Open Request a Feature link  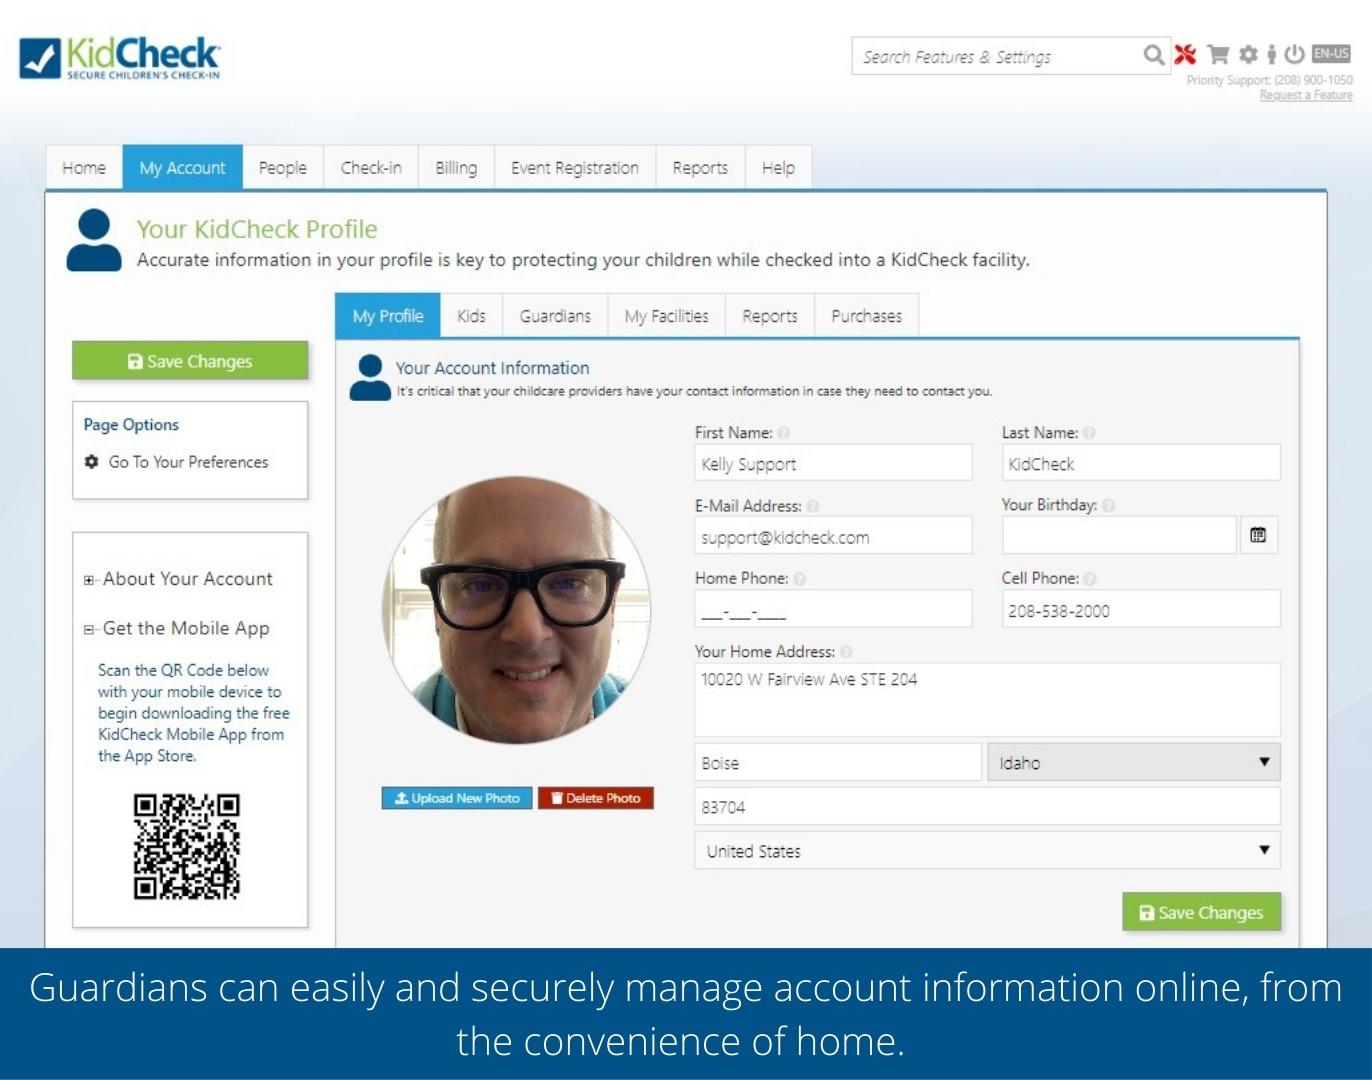[1306, 95]
